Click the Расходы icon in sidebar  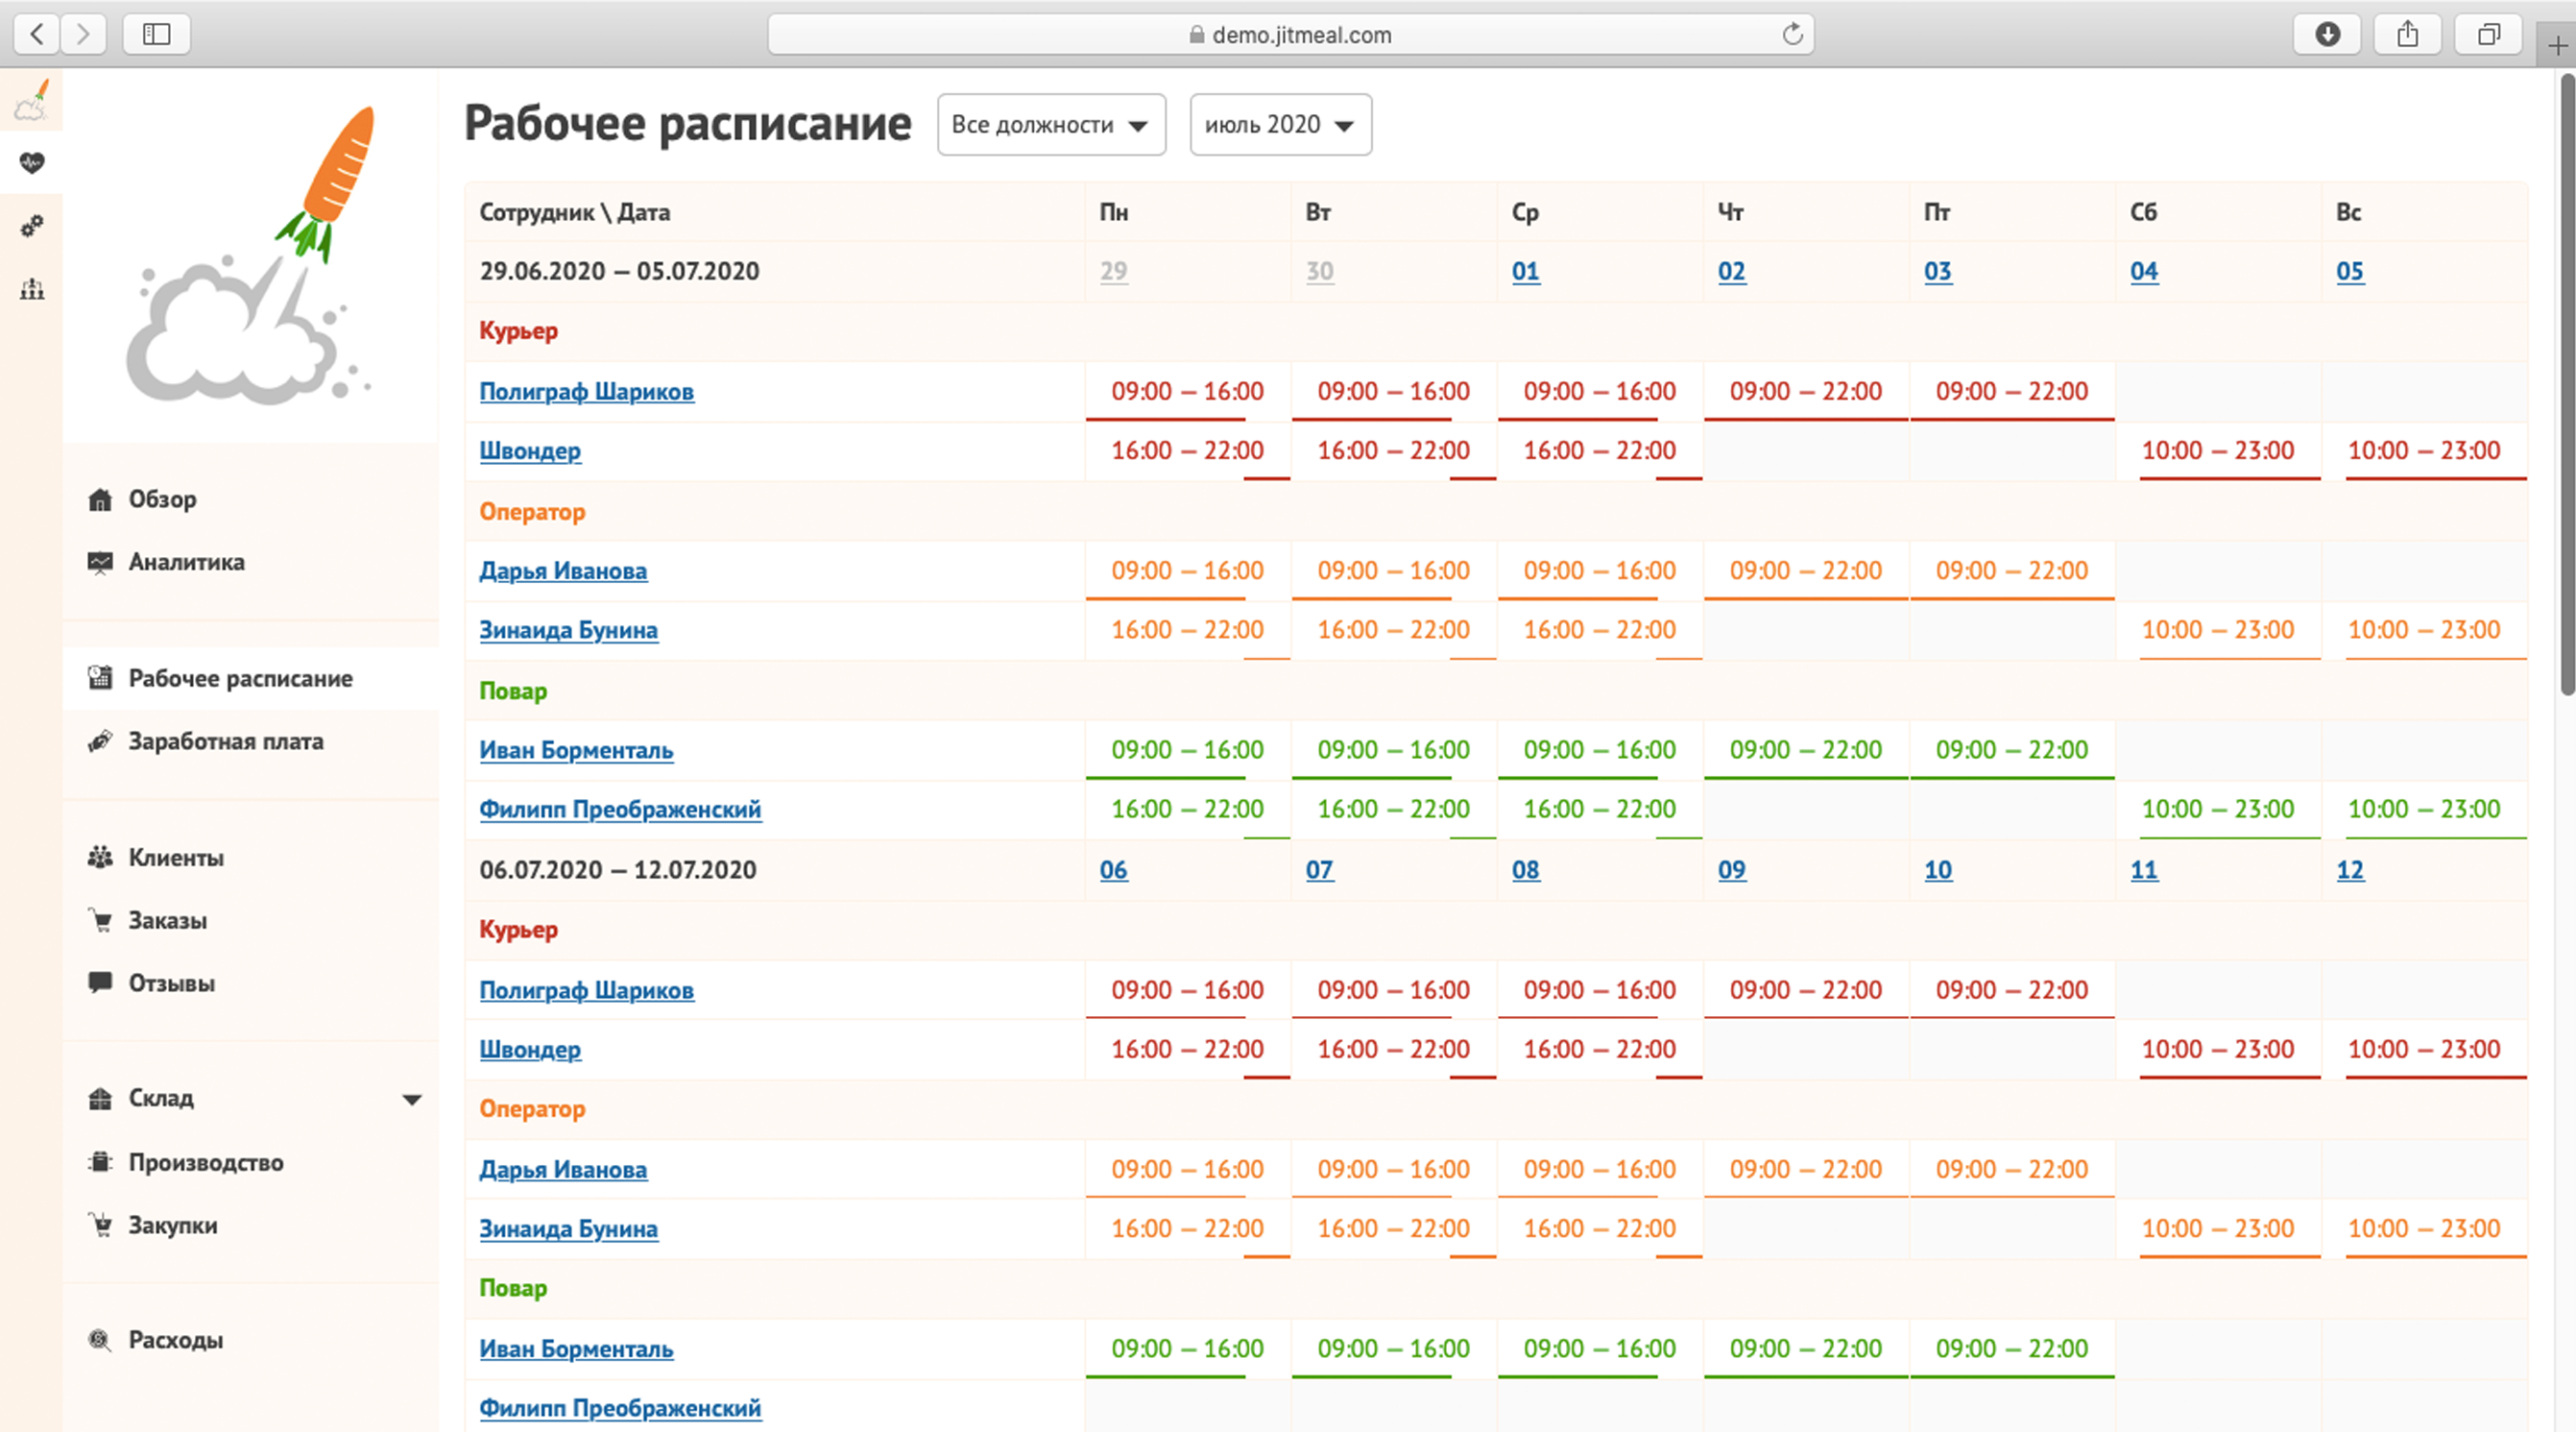[x=100, y=1340]
